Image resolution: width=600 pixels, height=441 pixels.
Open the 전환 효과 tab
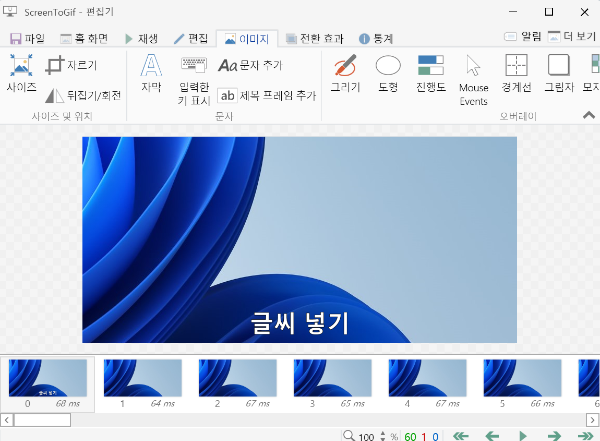pyautogui.click(x=315, y=38)
